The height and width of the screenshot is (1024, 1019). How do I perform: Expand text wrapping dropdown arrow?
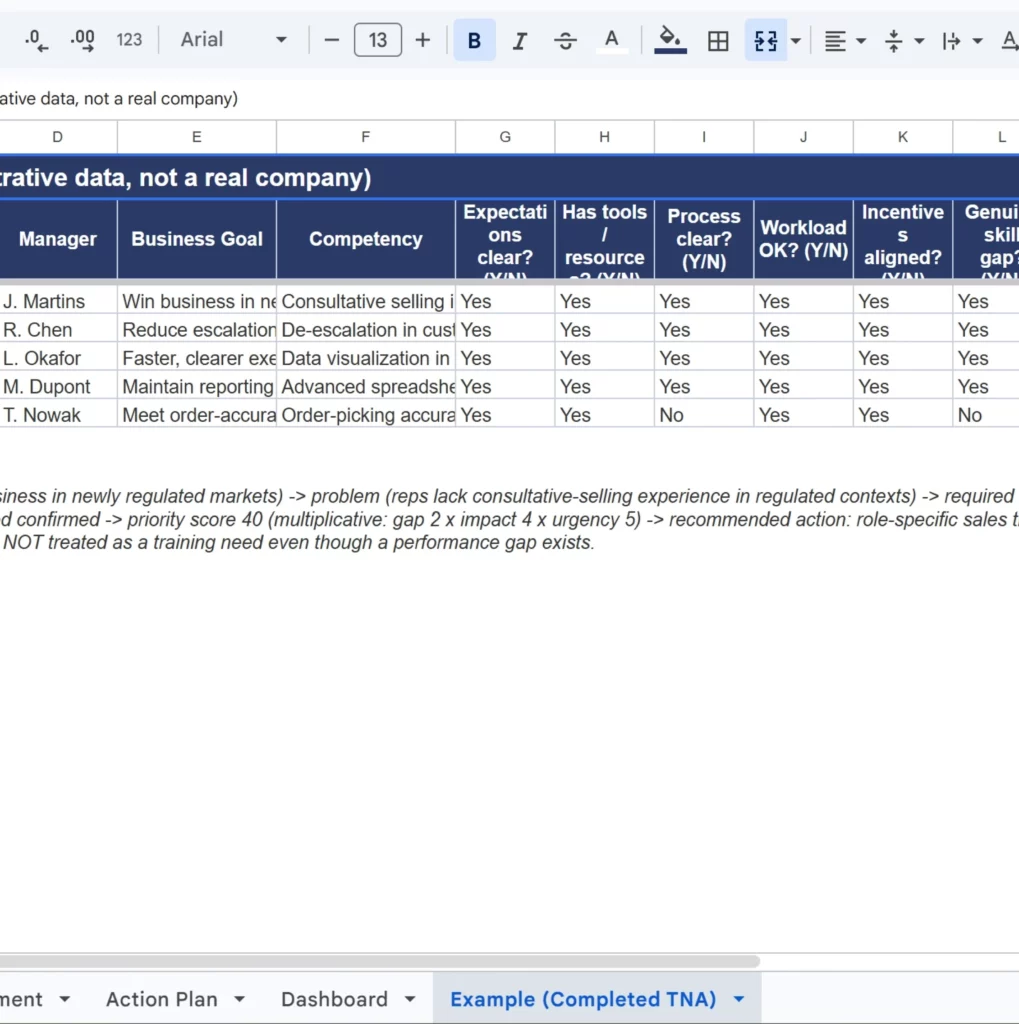point(977,40)
